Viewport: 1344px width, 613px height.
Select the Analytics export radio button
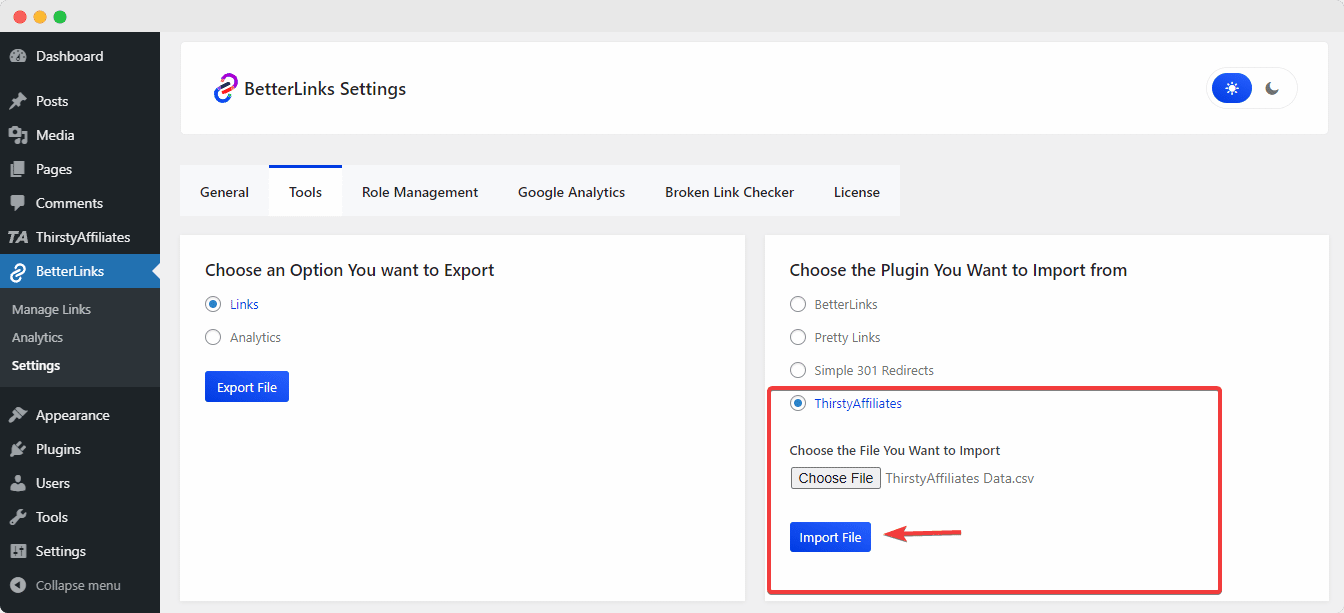point(213,337)
